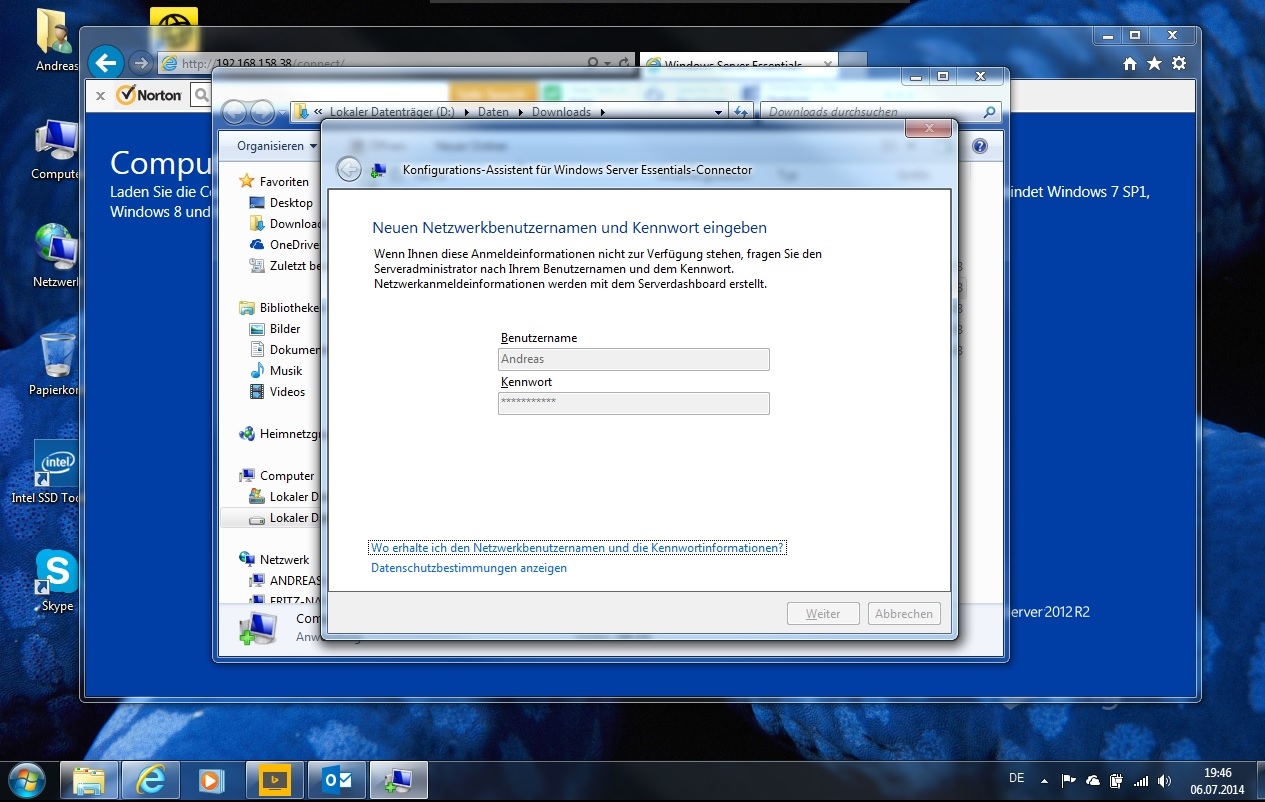Open the Intel SSD Toolbox desktop shortcut
The width and height of the screenshot is (1265, 802).
(45, 471)
